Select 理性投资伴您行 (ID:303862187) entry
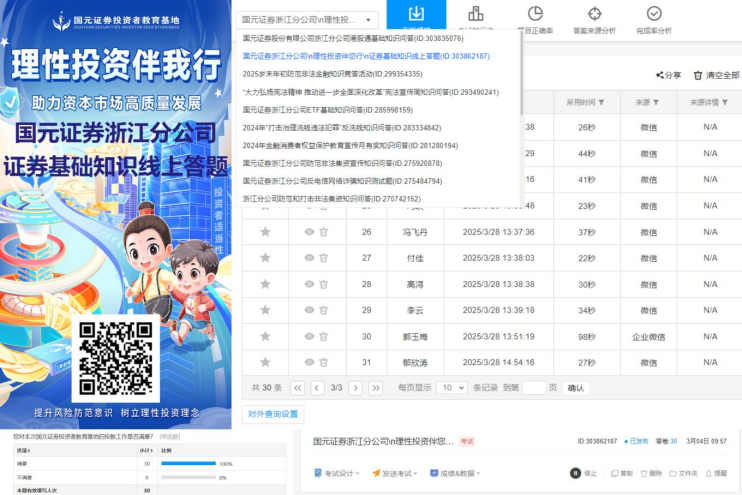742x495 pixels. point(366,56)
